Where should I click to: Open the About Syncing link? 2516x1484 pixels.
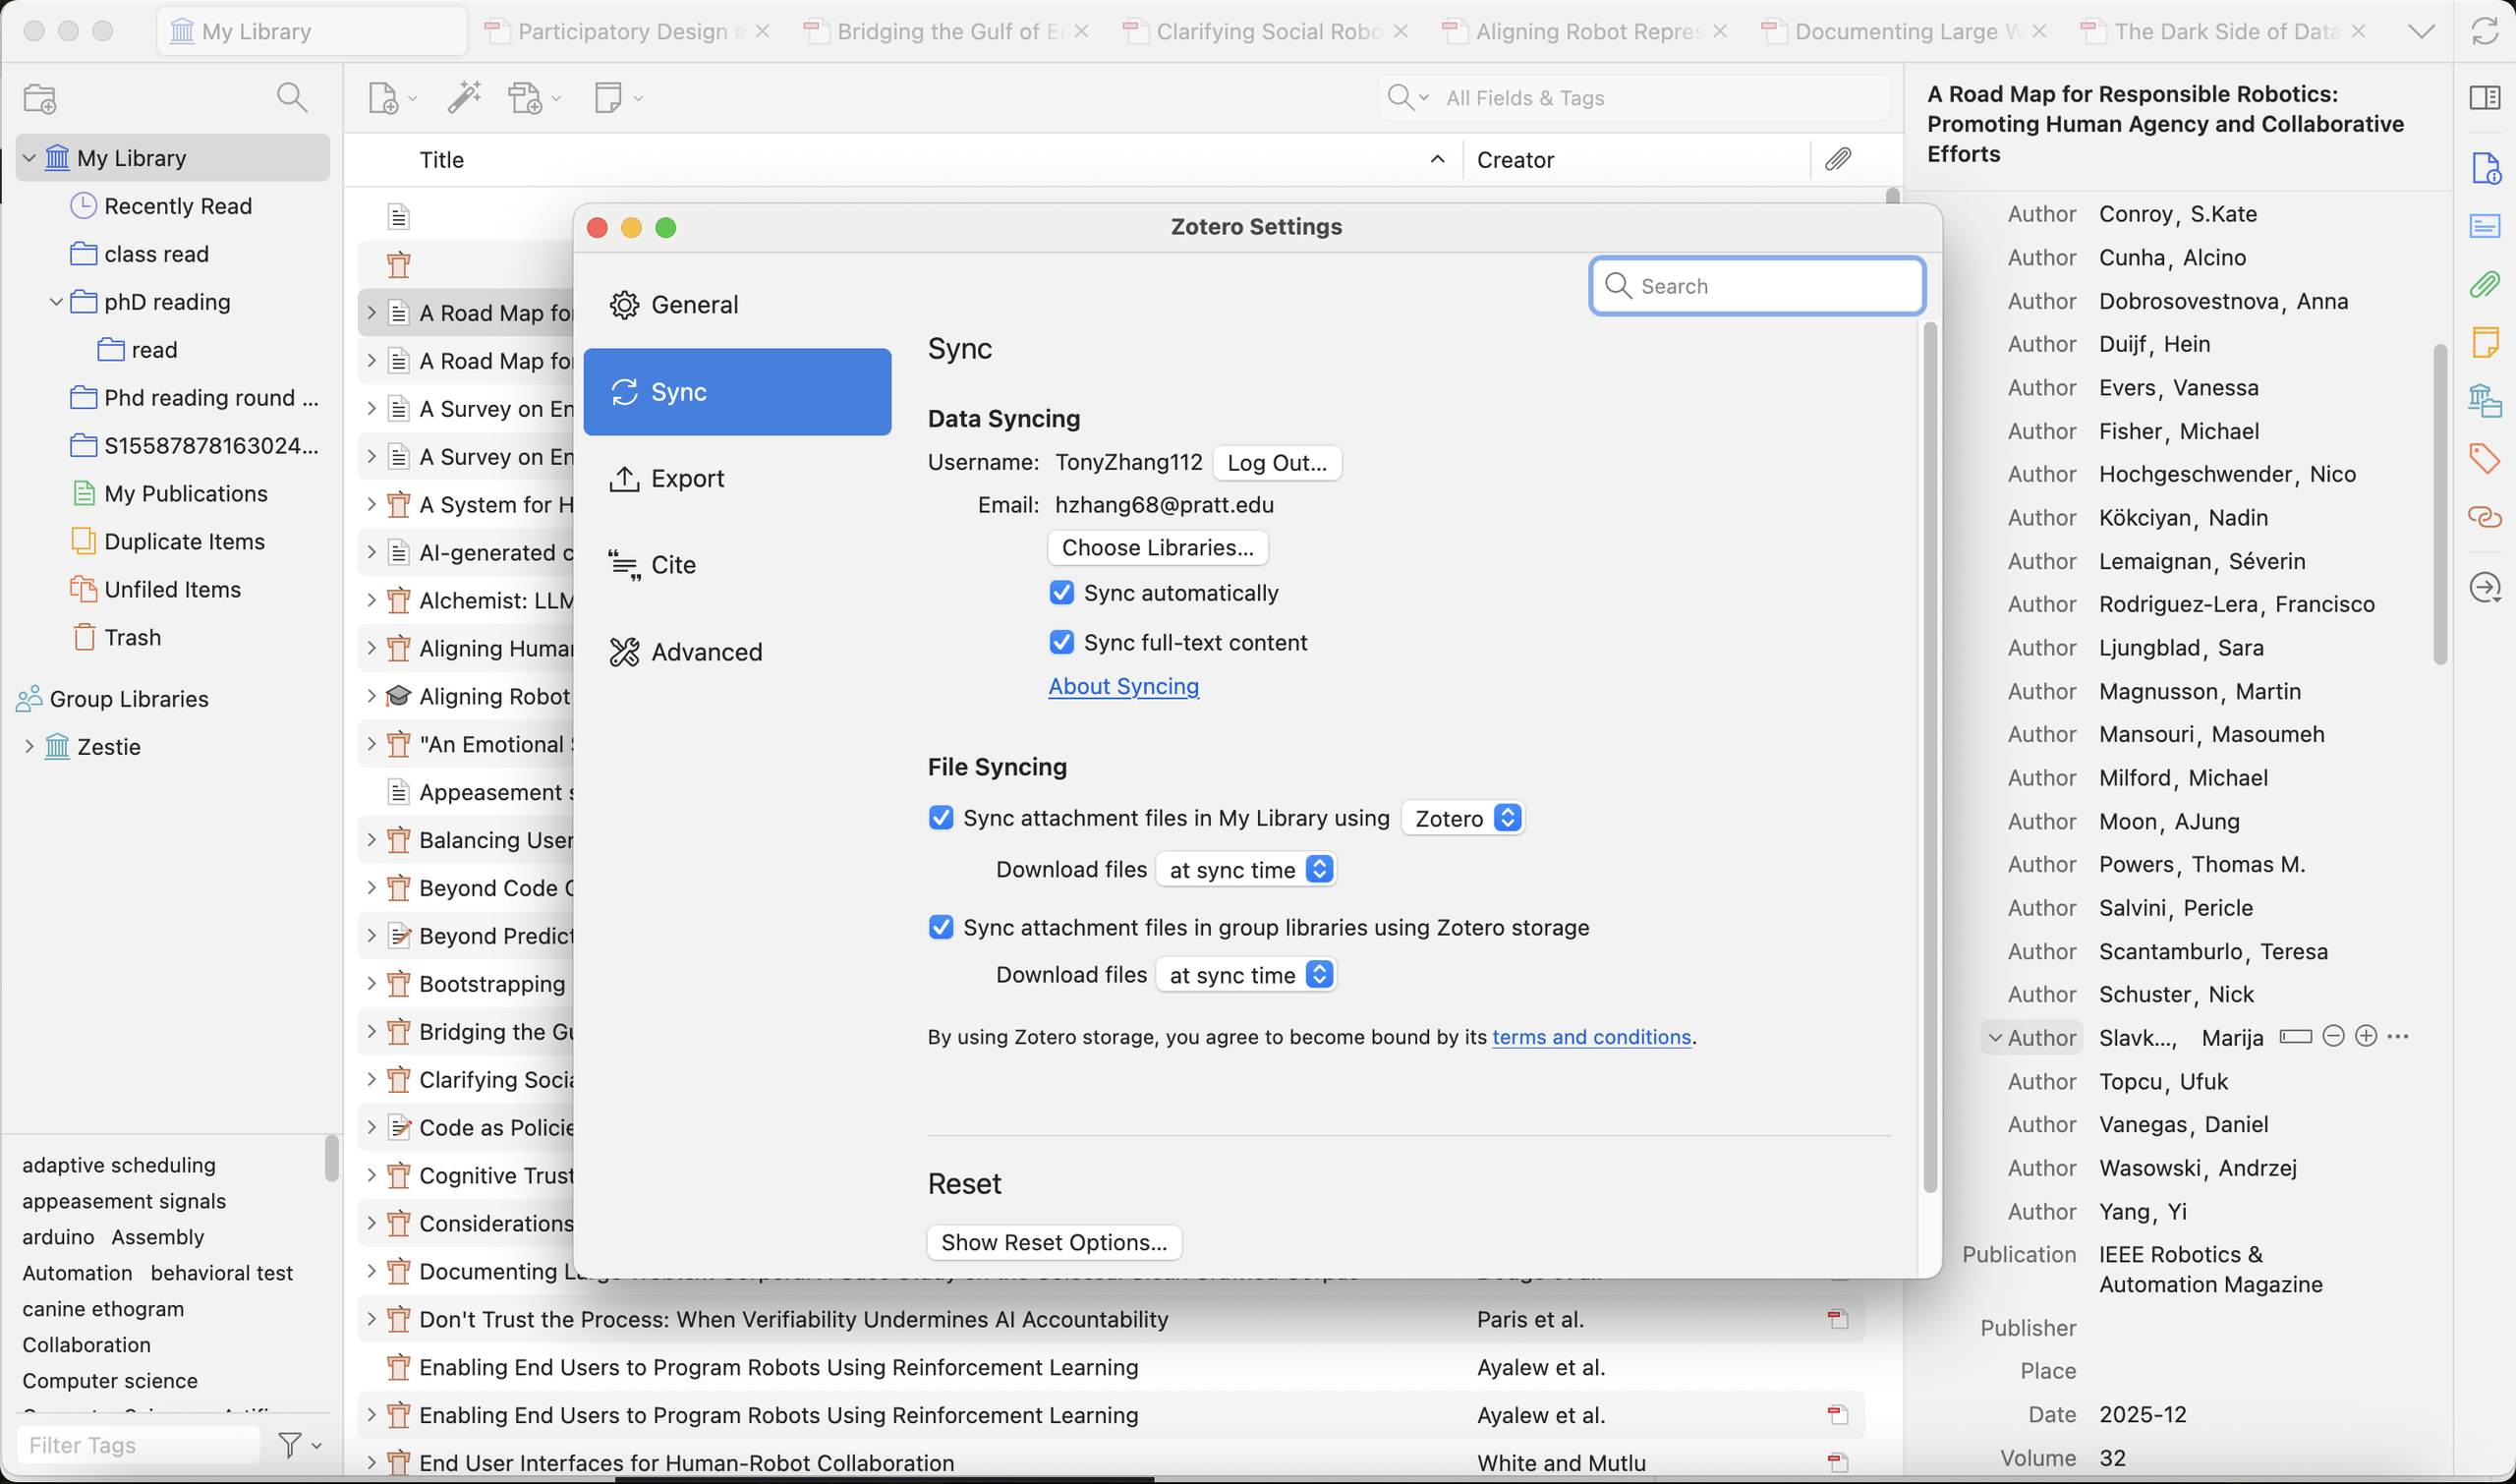[1123, 686]
